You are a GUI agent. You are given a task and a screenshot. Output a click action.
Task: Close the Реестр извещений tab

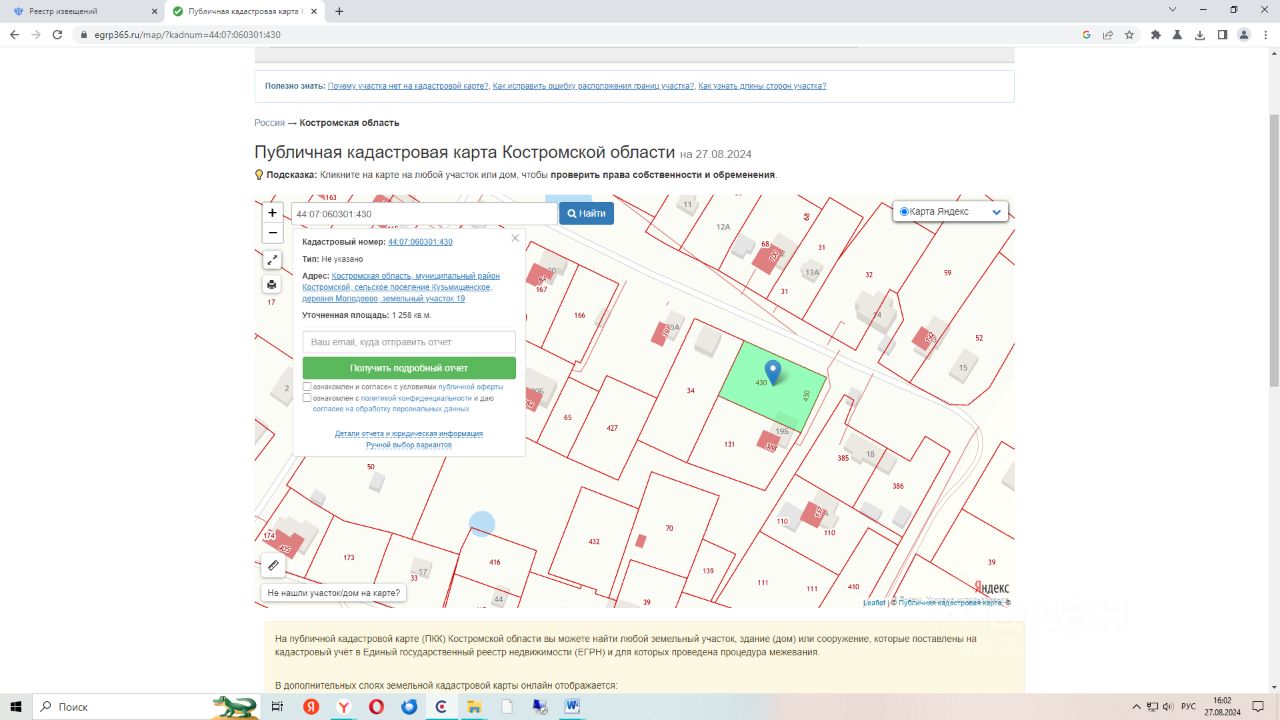pyautogui.click(x=152, y=11)
